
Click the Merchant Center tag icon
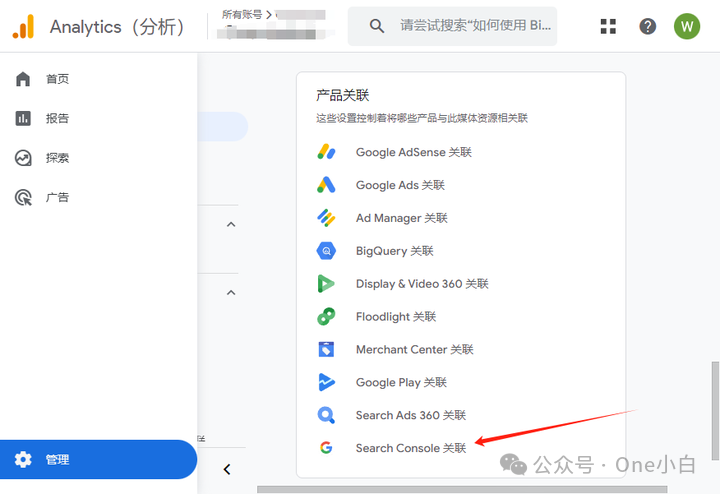326,349
